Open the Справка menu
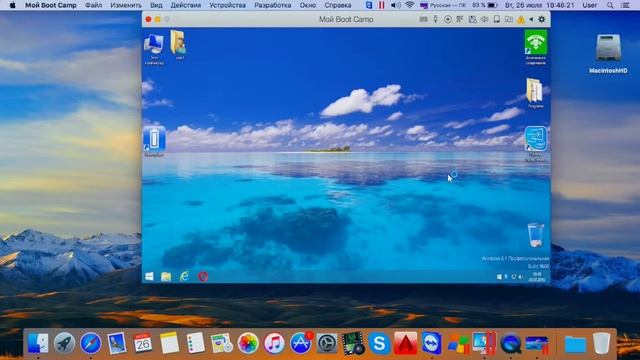Viewport: 640px width, 360px height. coord(338,5)
